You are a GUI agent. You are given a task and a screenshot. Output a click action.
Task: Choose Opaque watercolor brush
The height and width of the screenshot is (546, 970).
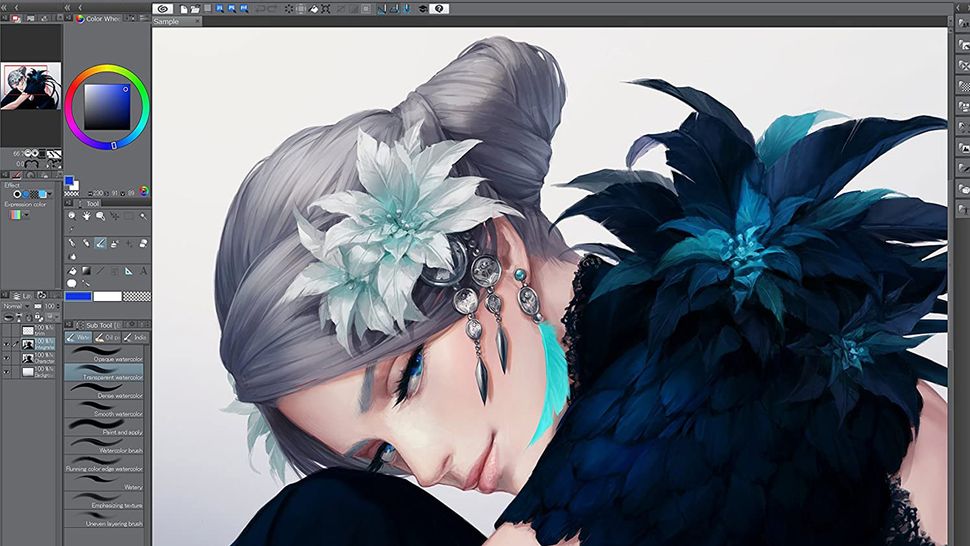[x=104, y=354]
